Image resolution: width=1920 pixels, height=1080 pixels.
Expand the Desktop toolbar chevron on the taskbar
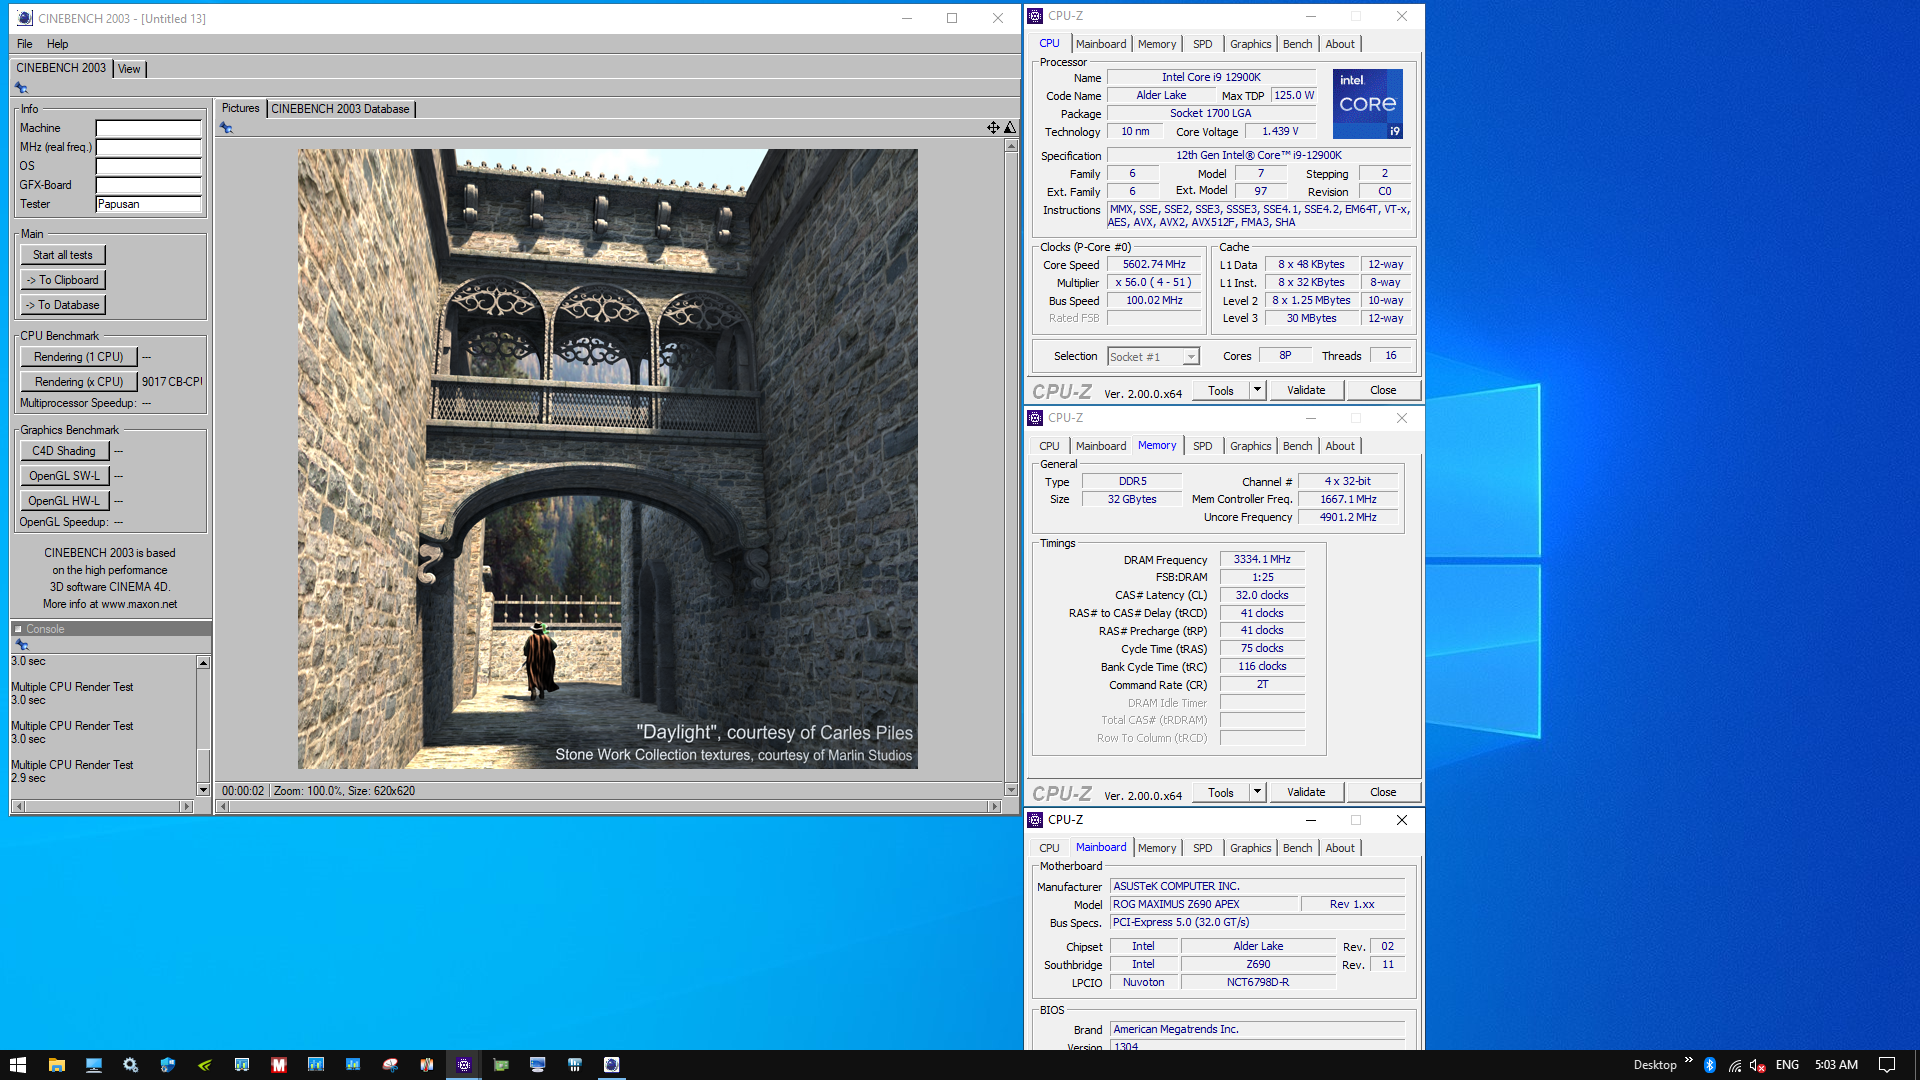1688,1060
